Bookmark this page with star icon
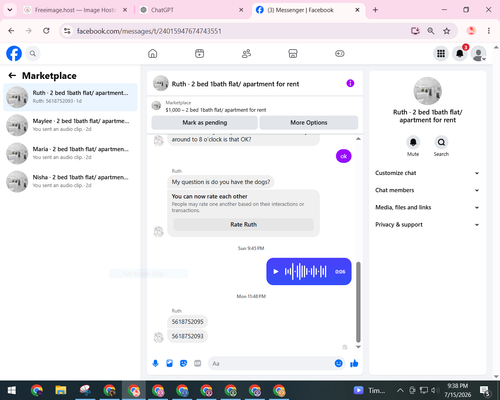 [x=447, y=31]
